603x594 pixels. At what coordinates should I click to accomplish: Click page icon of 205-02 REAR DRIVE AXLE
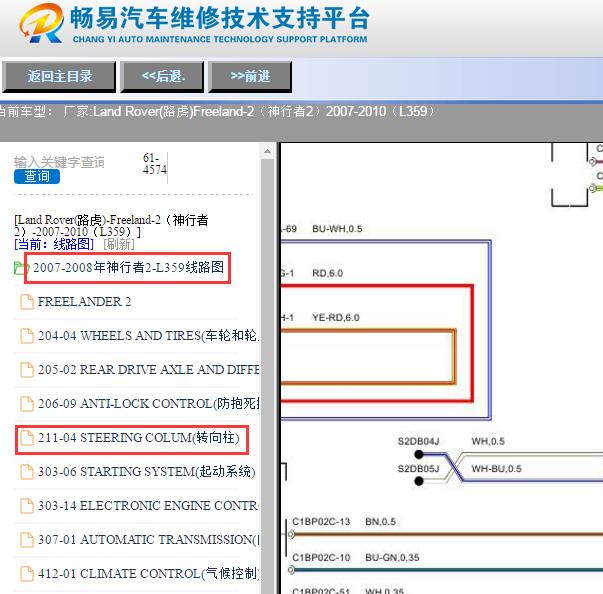point(27,369)
